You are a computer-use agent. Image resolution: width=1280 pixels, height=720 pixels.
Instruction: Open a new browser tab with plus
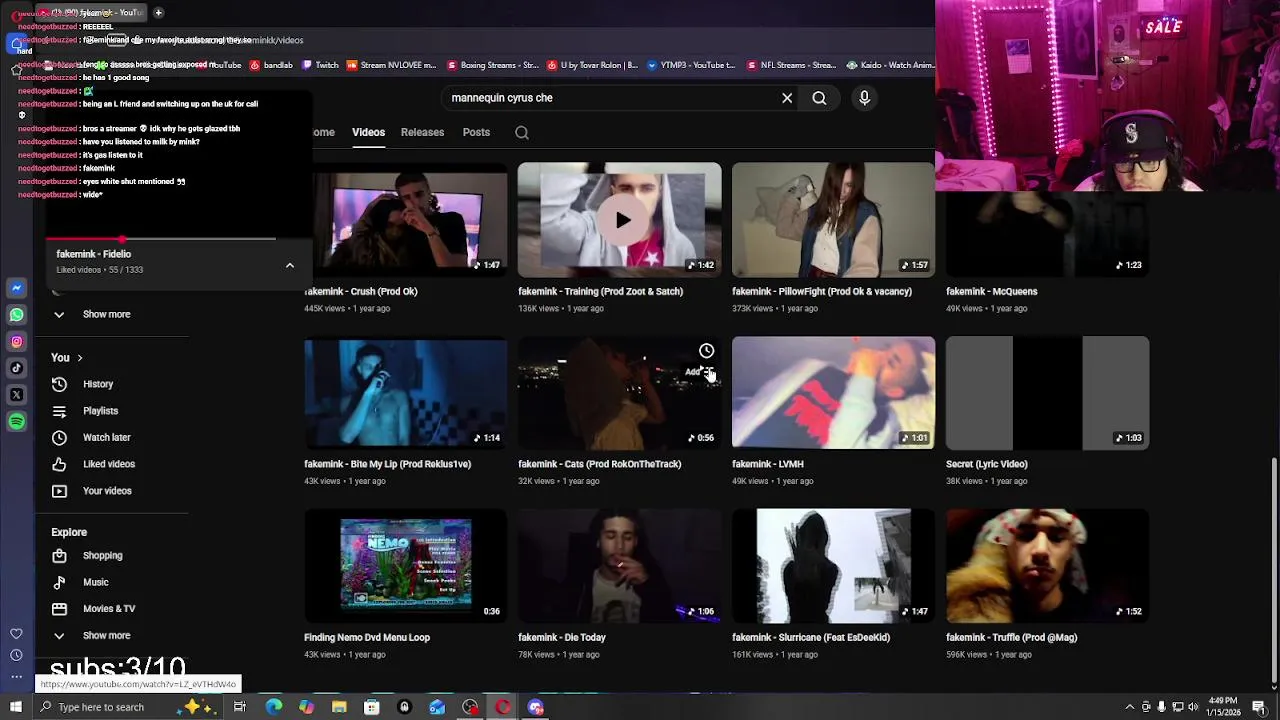pos(158,13)
